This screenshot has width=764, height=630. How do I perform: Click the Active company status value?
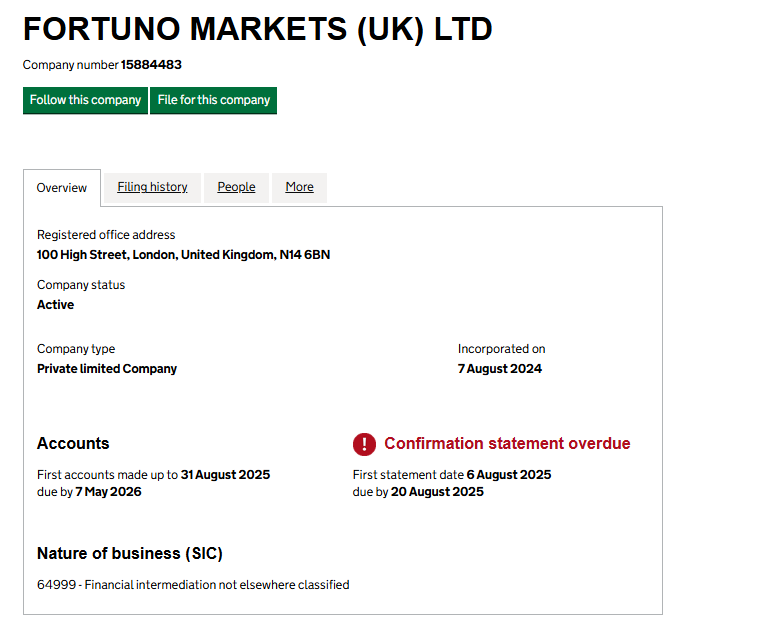(x=55, y=305)
